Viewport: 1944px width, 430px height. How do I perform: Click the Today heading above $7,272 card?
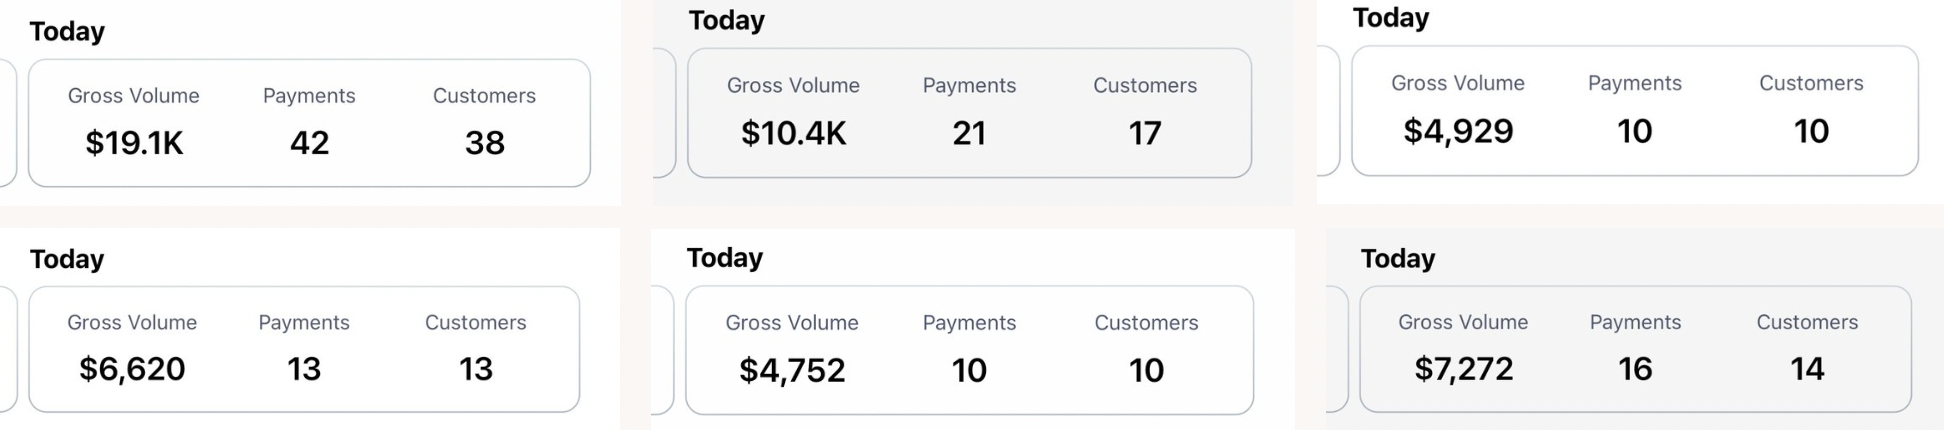click(1398, 259)
